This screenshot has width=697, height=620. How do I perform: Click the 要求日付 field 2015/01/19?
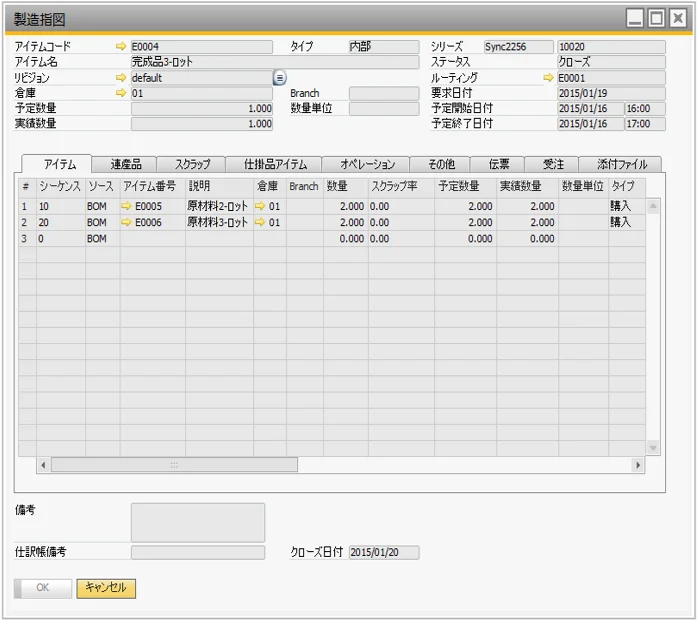[x=611, y=93]
